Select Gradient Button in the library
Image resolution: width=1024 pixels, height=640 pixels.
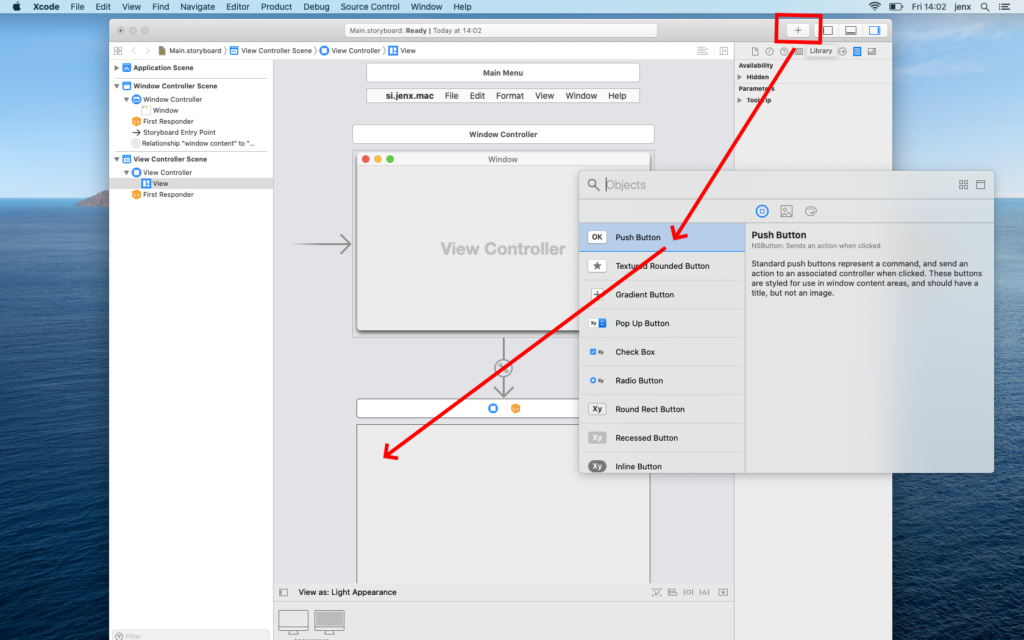click(x=662, y=295)
